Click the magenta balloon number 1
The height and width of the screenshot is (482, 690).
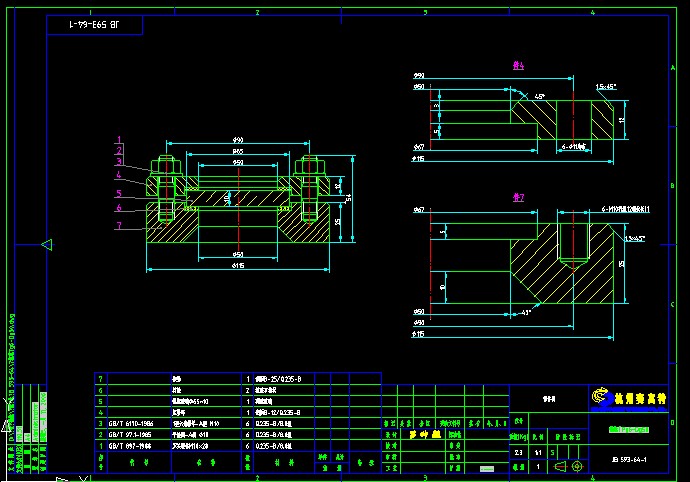pyautogui.click(x=119, y=140)
